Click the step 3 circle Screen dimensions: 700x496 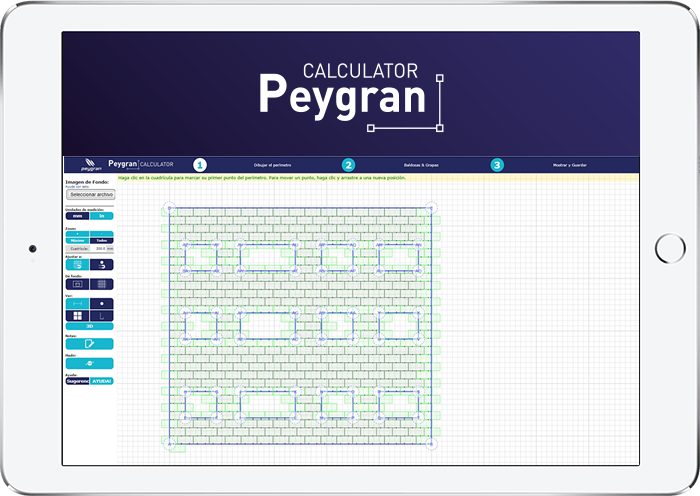(x=497, y=165)
